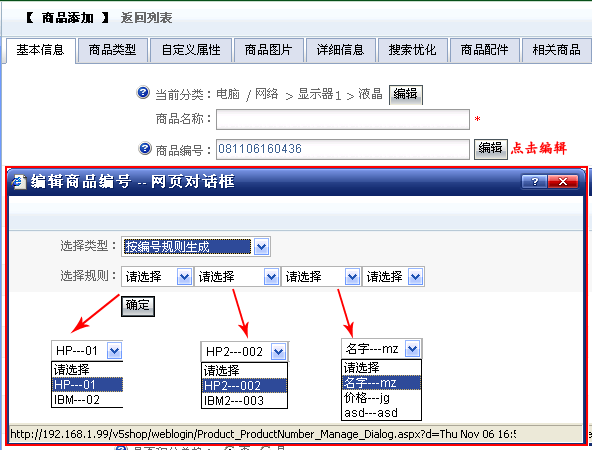Select the 搜索优化 tab
This screenshot has width=592, height=450.
click(x=412, y=50)
